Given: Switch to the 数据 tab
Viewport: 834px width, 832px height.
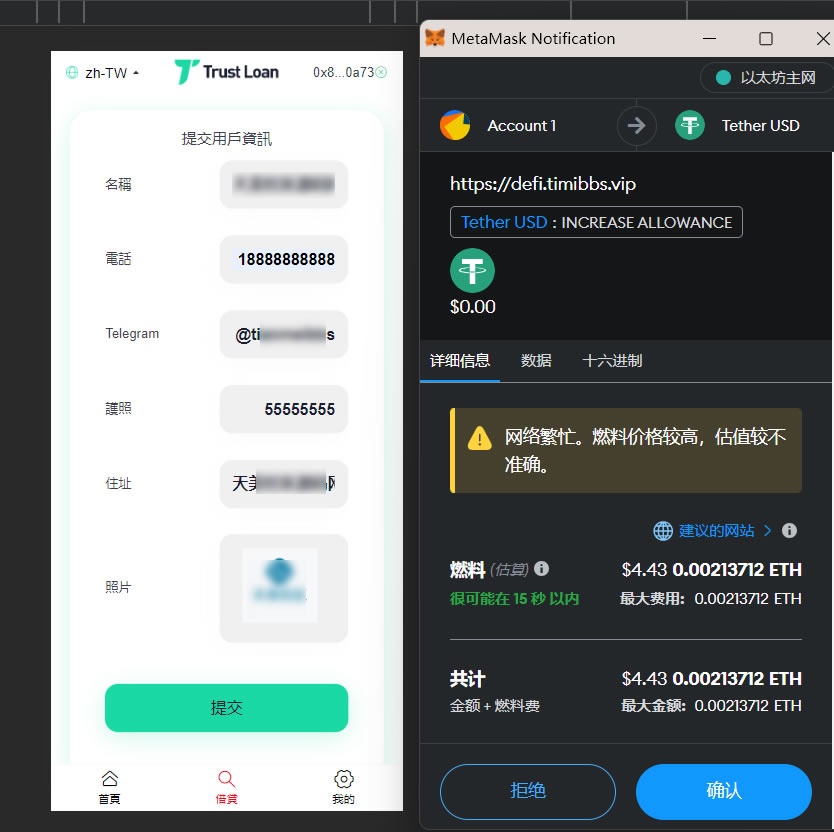Looking at the screenshot, I should [536, 361].
